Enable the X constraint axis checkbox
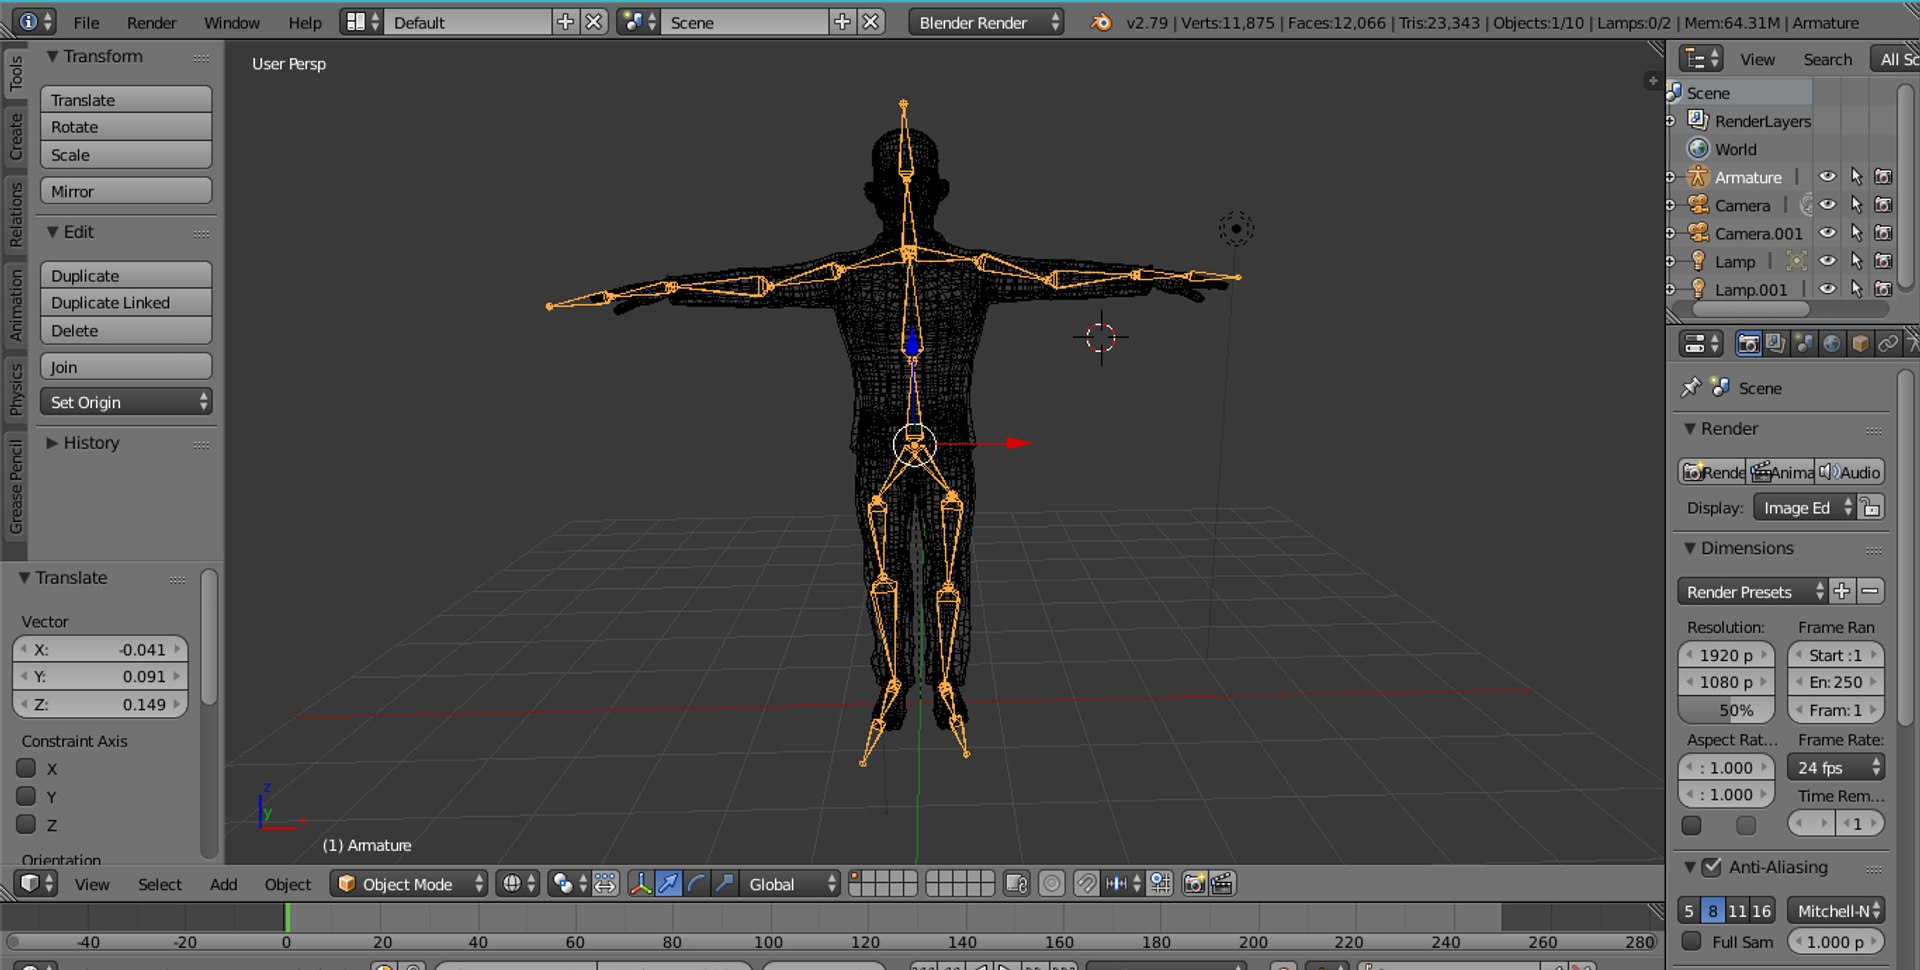 pos(27,768)
